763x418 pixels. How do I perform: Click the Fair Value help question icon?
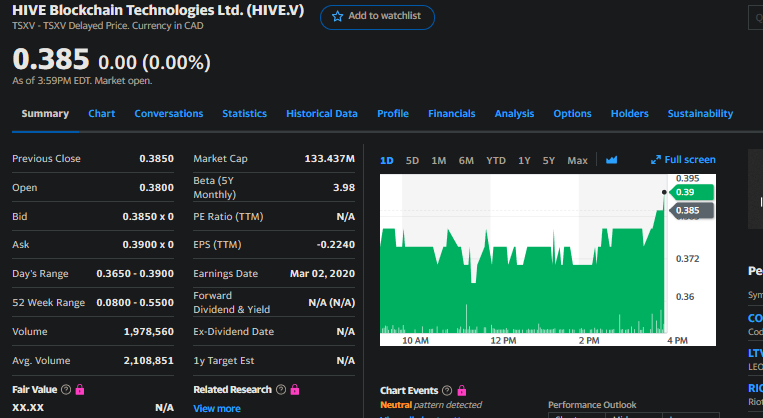(x=66, y=389)
